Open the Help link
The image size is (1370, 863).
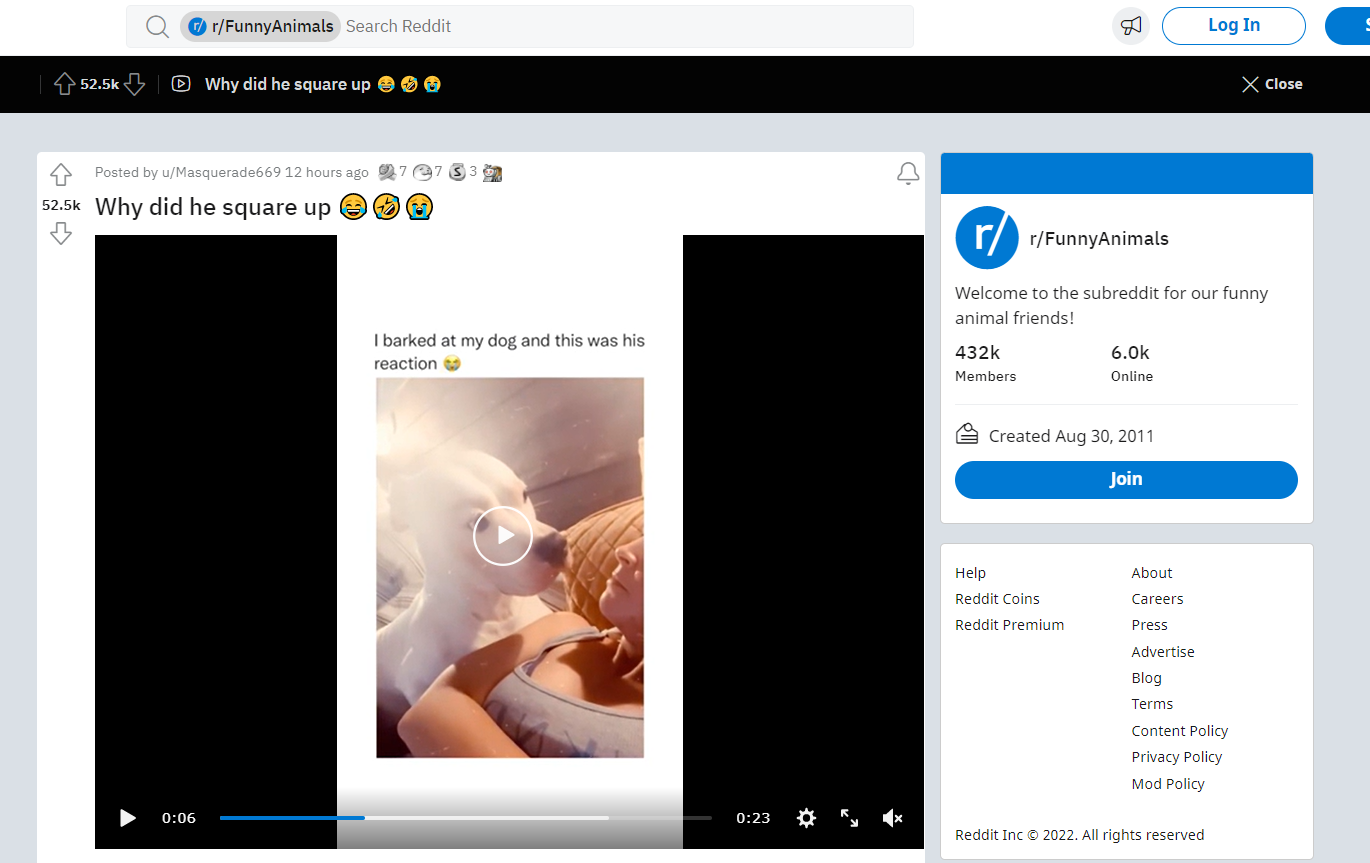(970, 573)
